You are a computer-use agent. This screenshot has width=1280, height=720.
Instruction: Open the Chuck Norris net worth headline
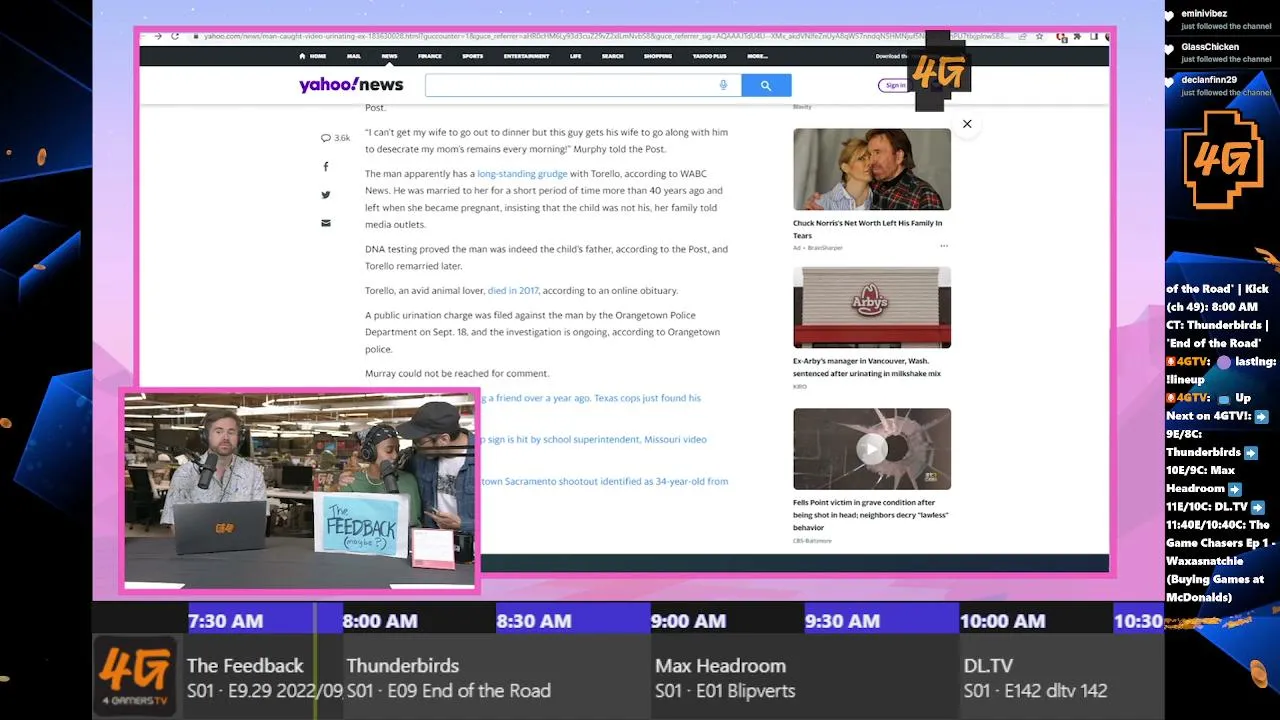(868, 229)
